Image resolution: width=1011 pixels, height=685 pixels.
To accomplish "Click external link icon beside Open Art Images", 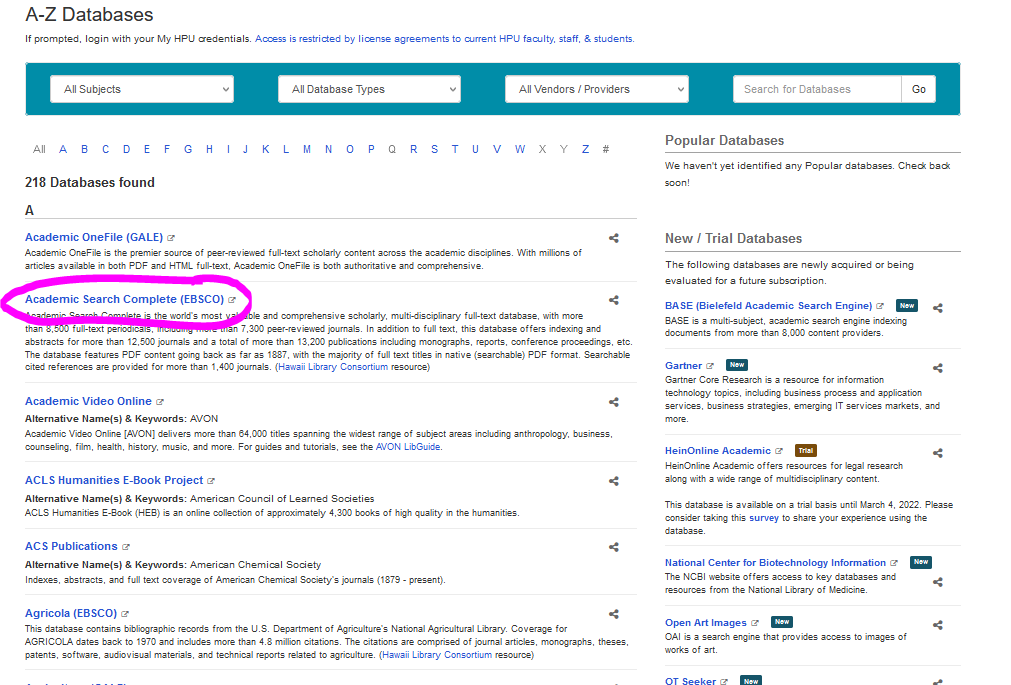I will [x=755, y=623].
